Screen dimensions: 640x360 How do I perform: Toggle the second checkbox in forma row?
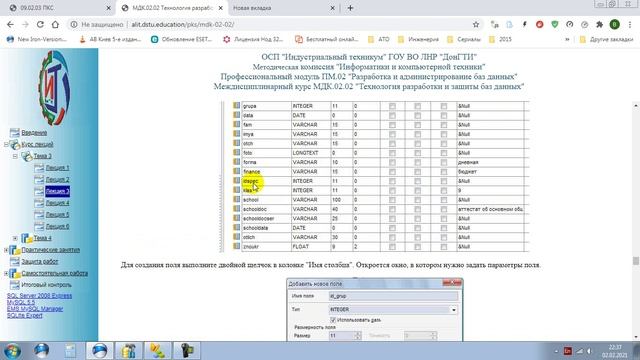click(x=418, y=162)
